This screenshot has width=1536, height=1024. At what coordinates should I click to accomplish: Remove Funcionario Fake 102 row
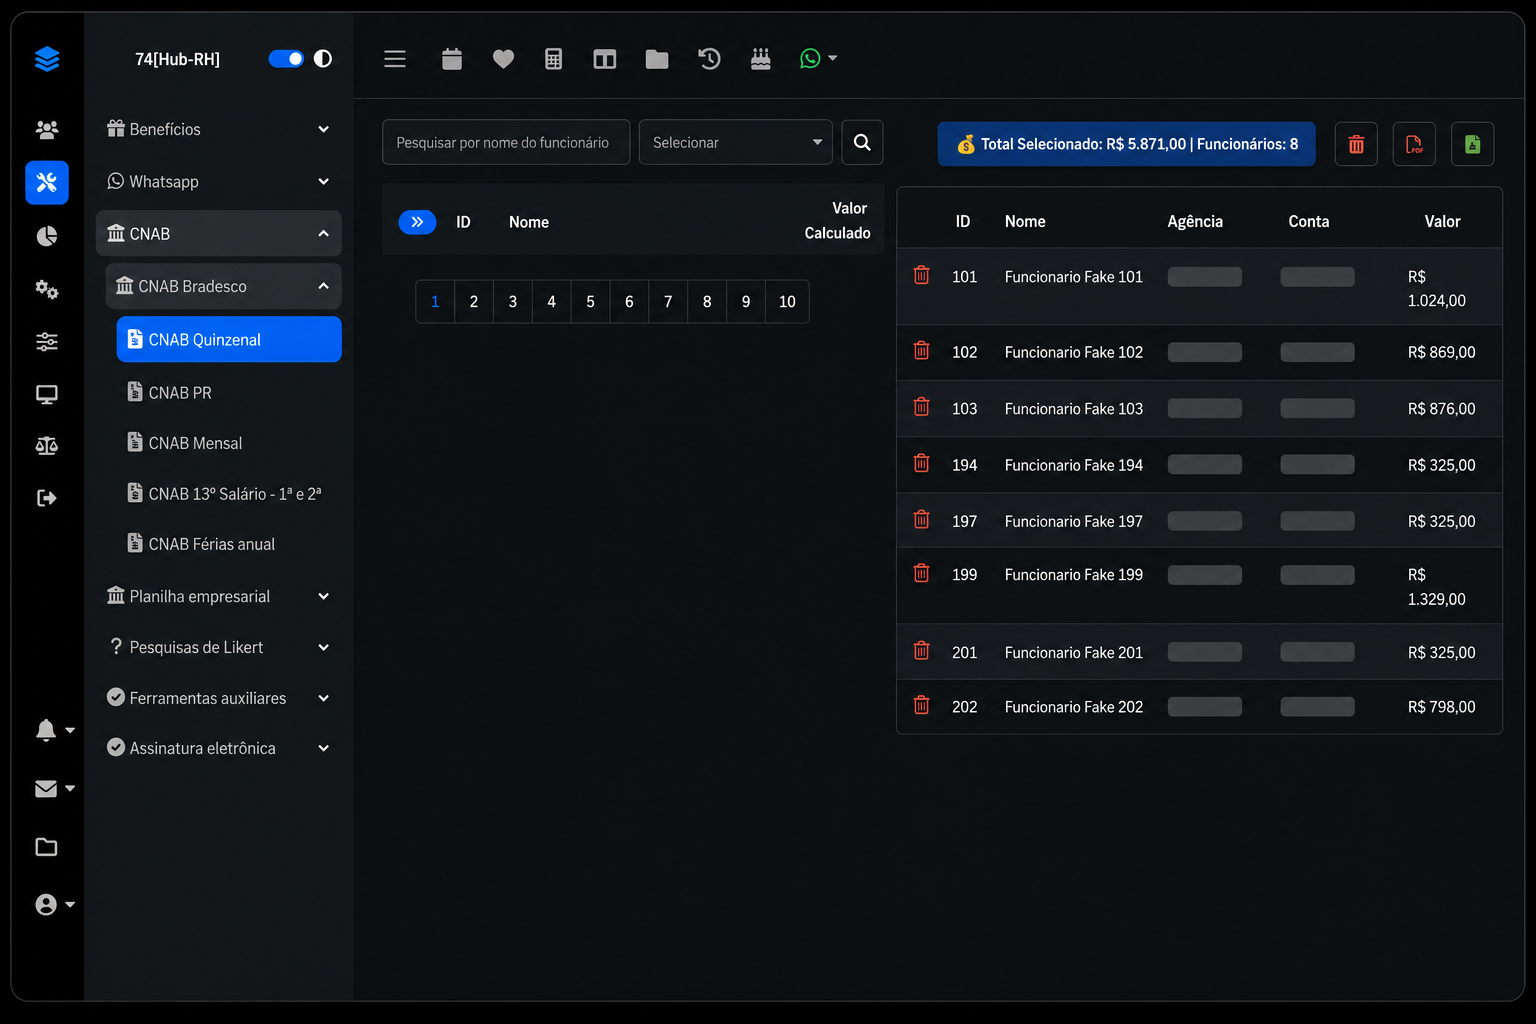click(x=922, y=351)
